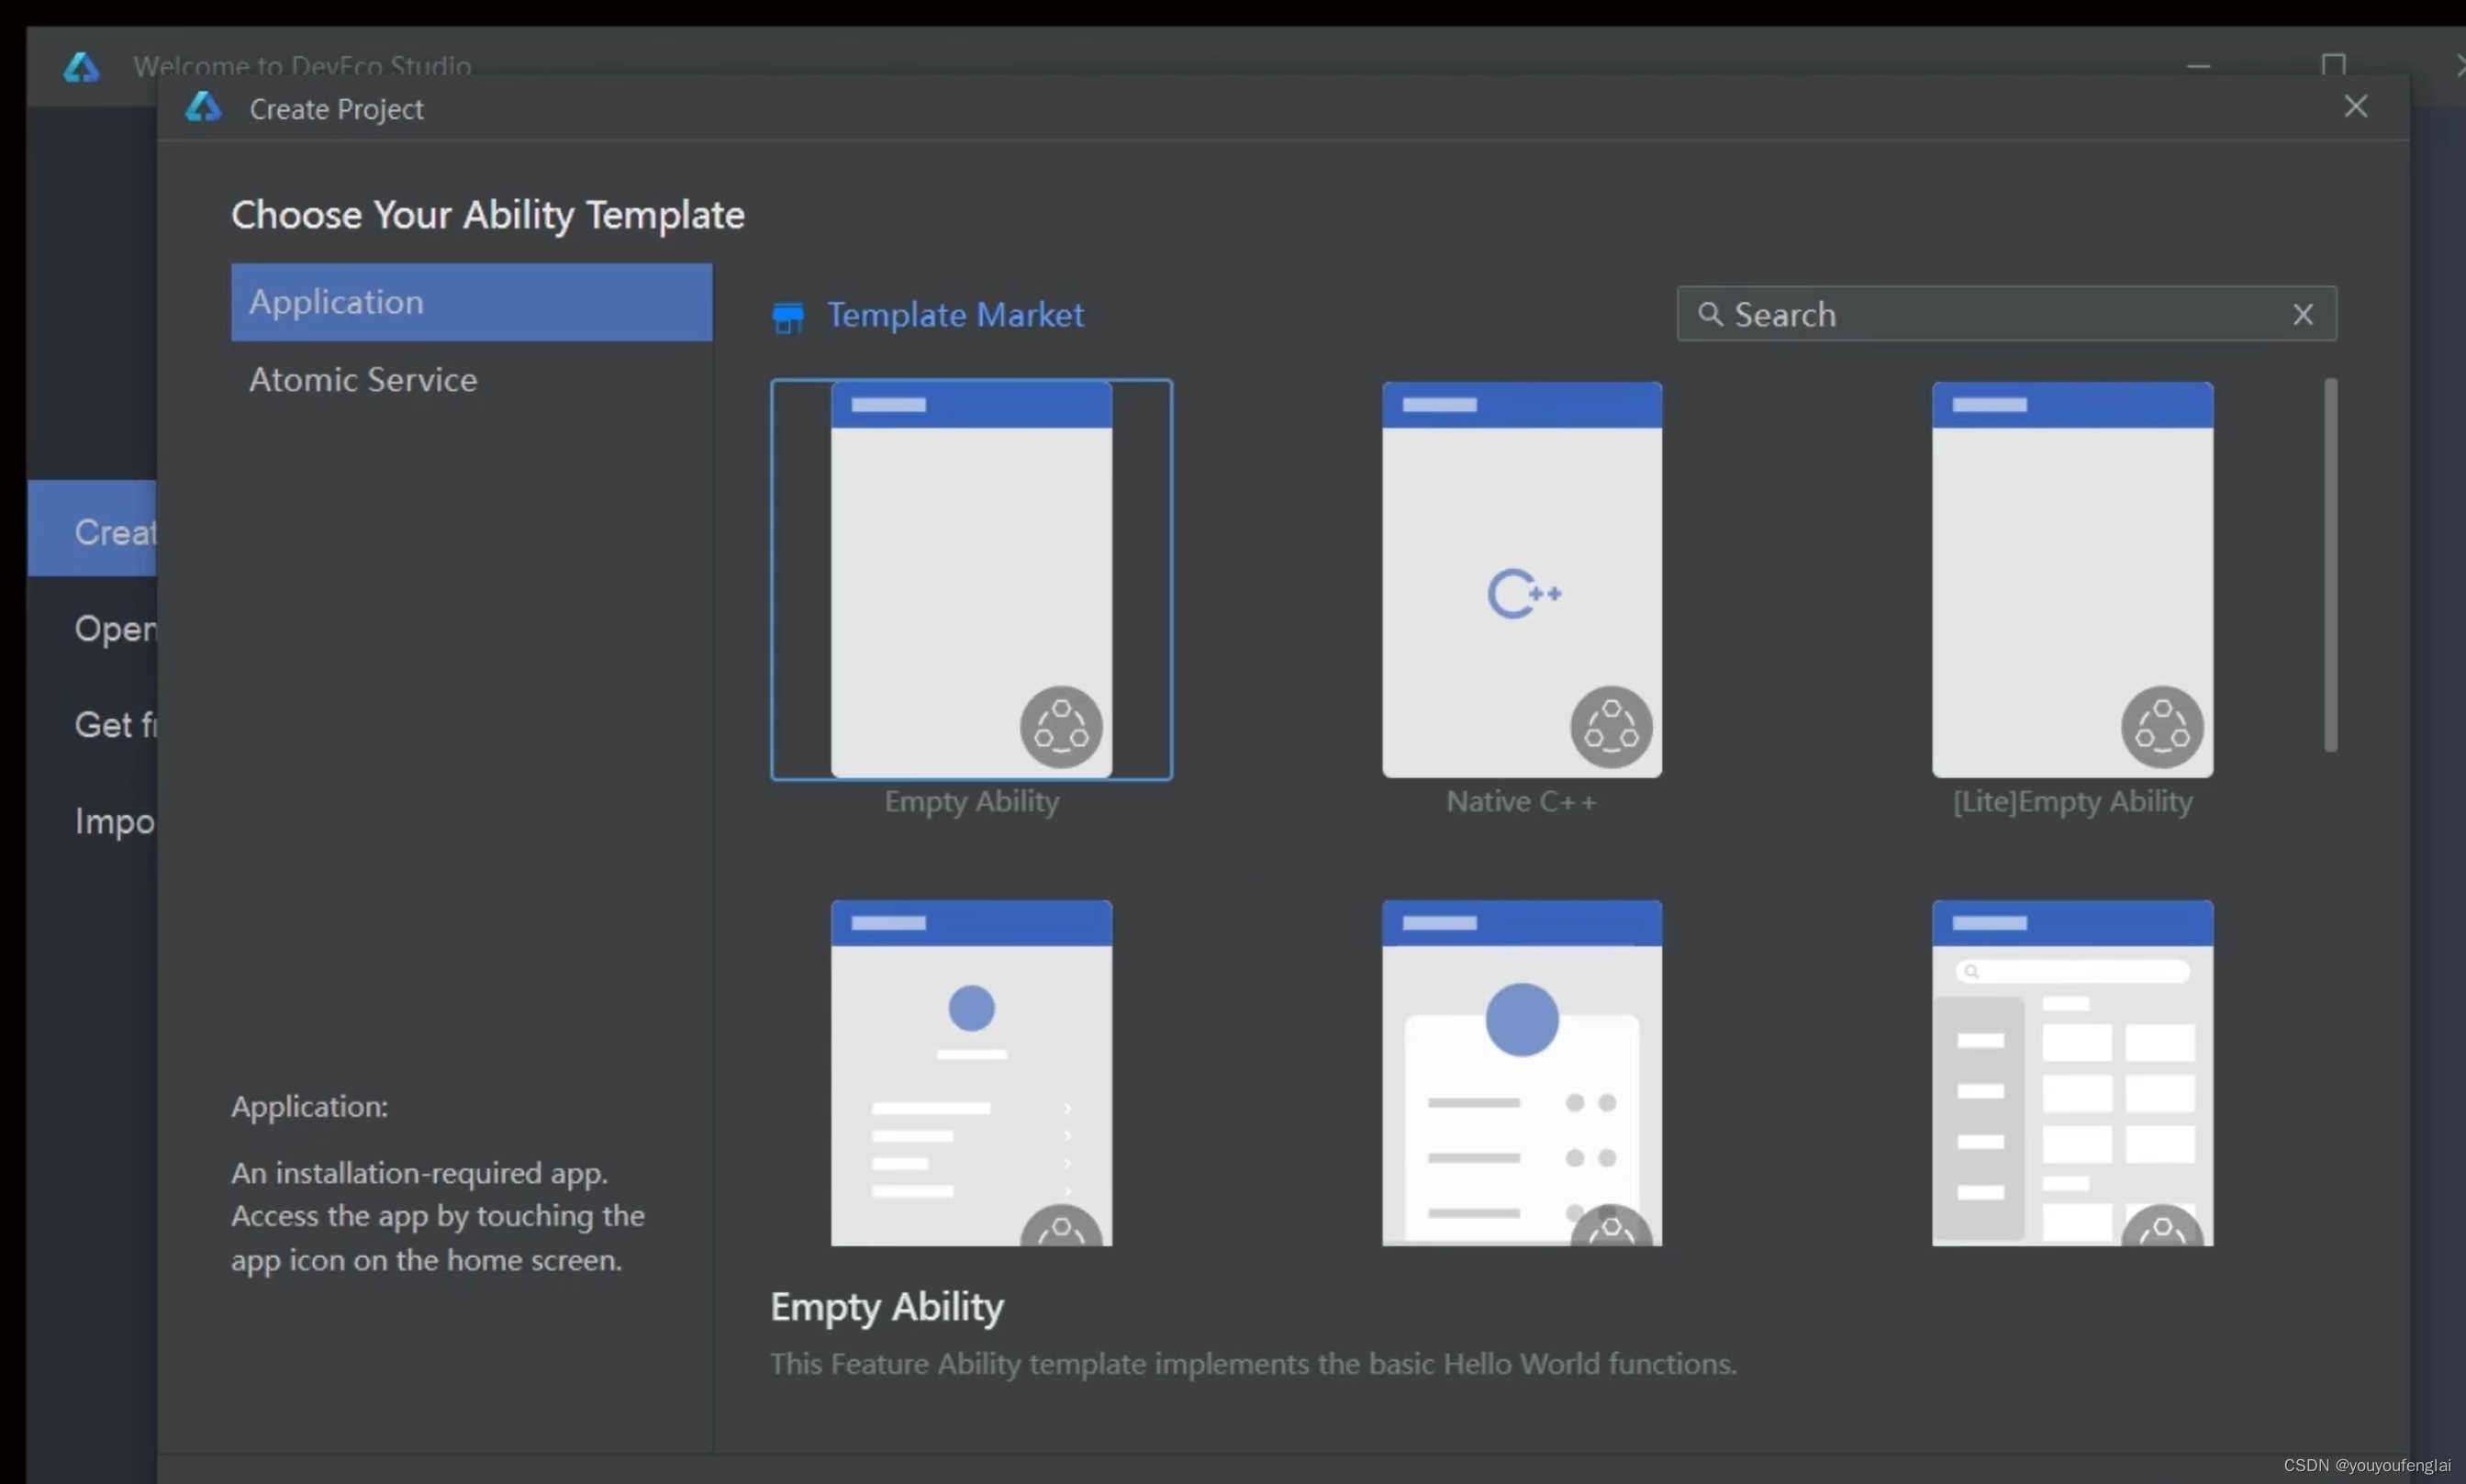
Task: Click the DevEco logo in Create Project title
Action: [x=203, y=106]
